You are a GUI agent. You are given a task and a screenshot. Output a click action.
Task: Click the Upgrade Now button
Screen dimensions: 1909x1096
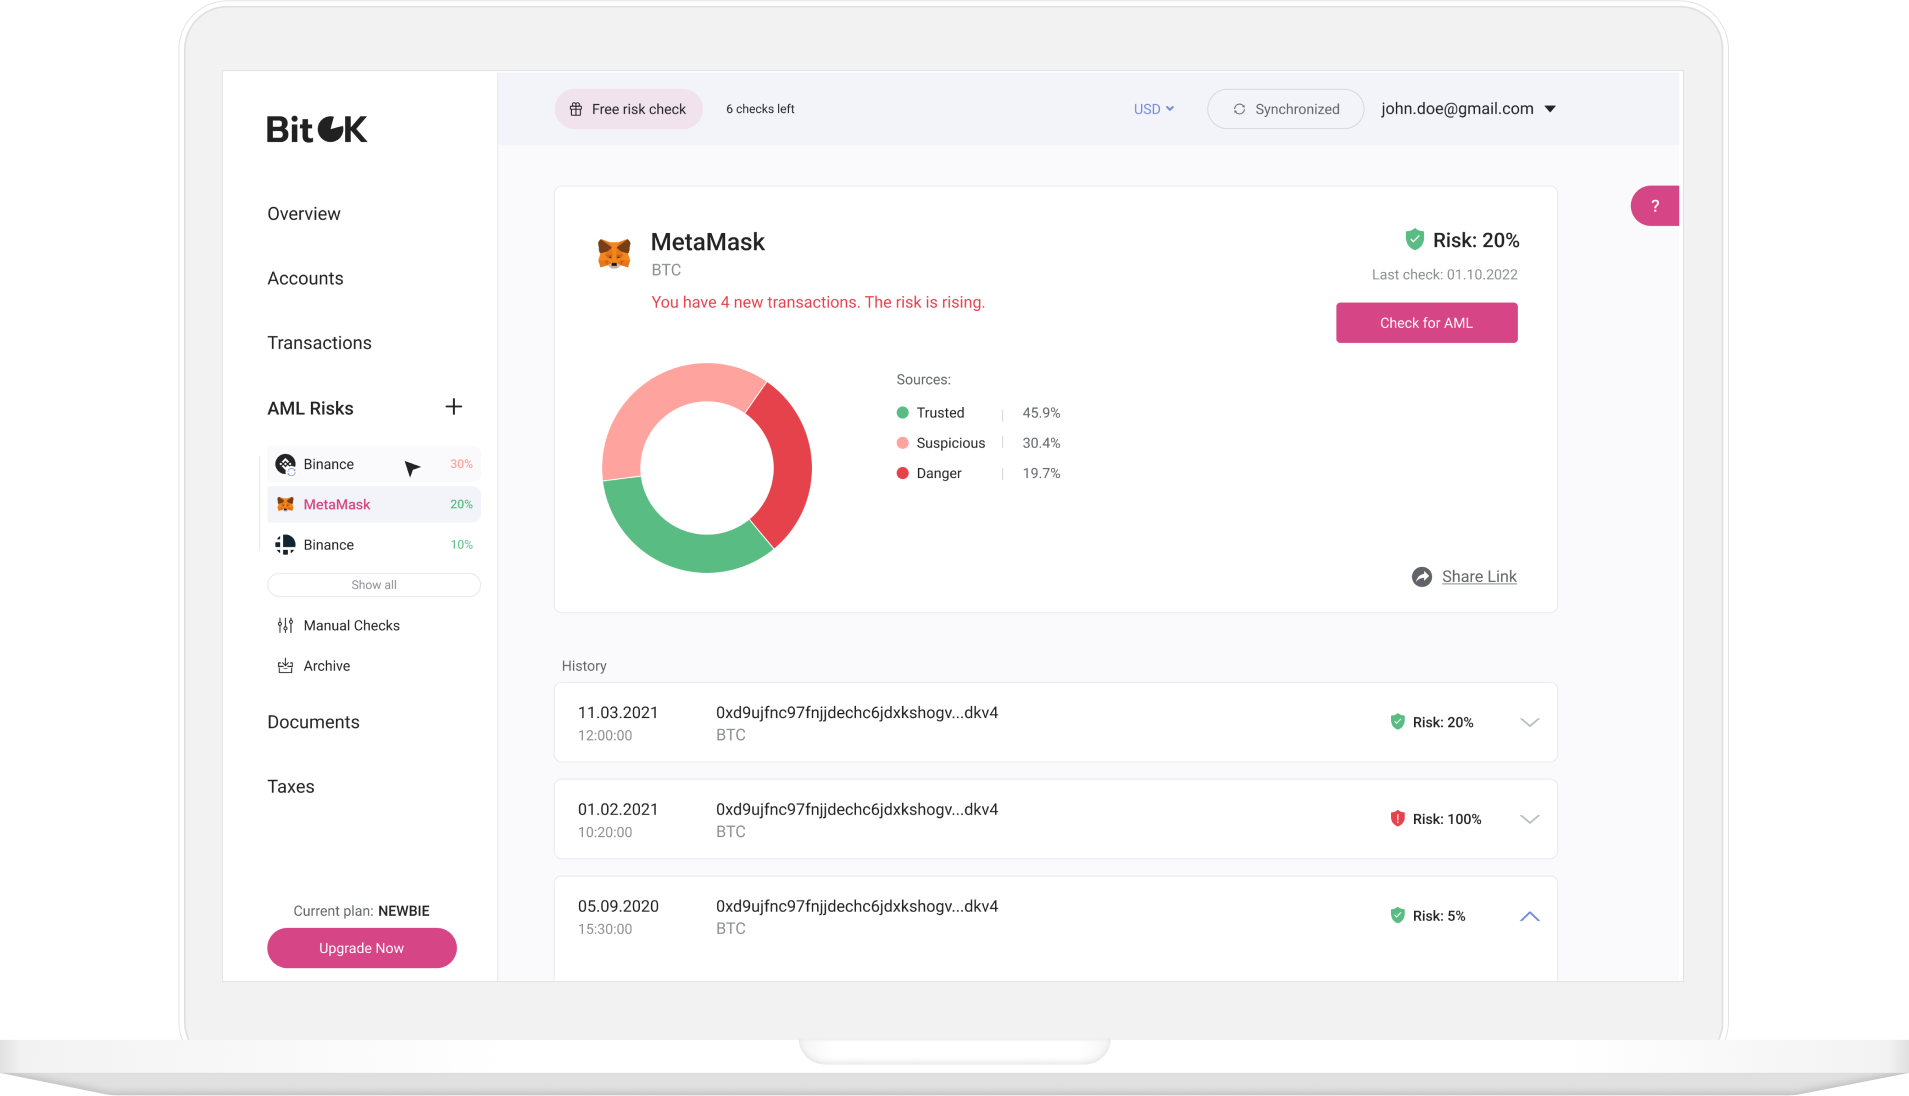(x=361, y=947)
